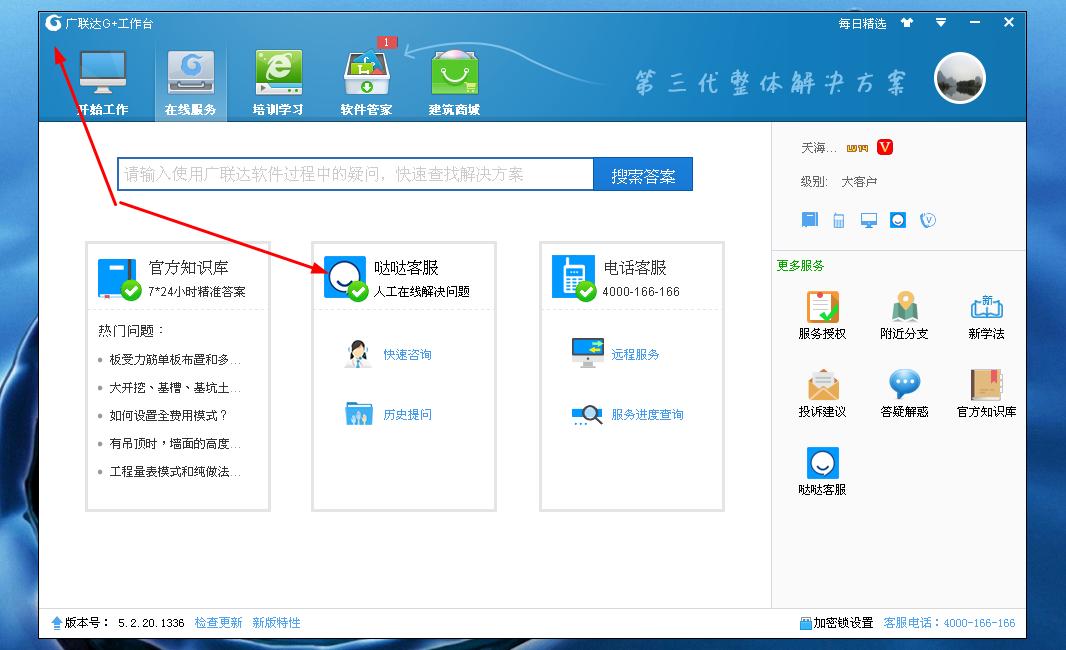Click the red V VIP badge
This screenshot has width=1066, height=650.
click(884, 147)
